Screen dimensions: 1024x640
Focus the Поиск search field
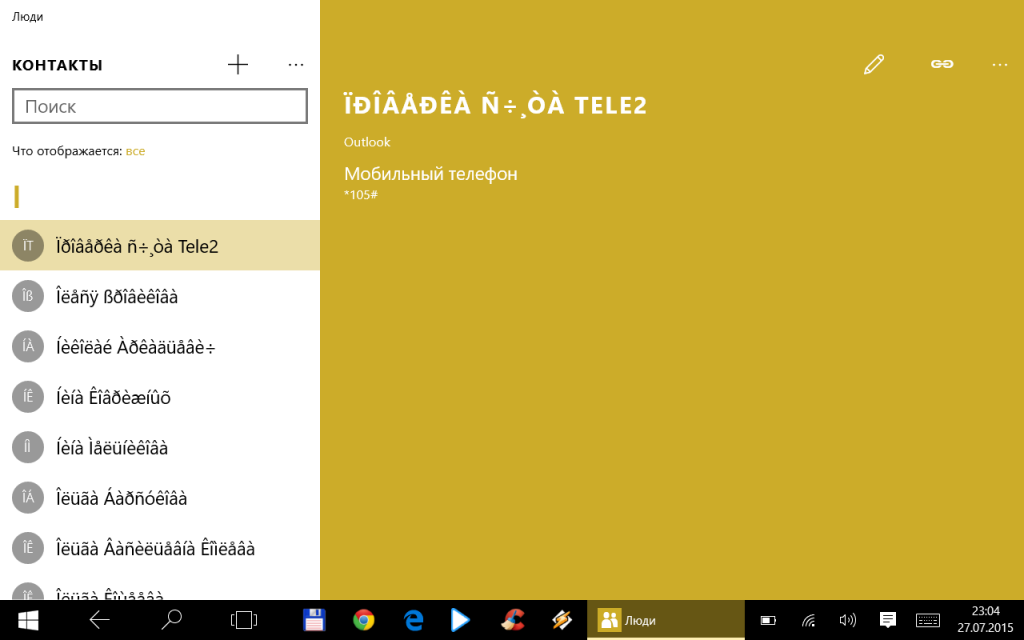tap(160, 106)
